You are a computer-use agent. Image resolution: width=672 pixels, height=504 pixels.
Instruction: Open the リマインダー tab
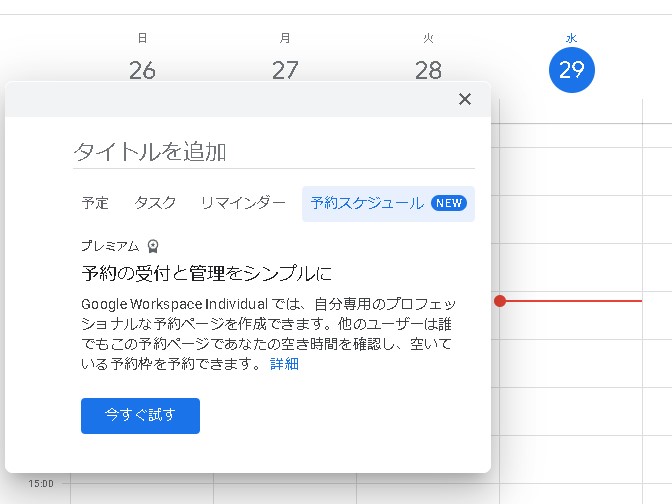pyautogui.click(x=243, y=203)
